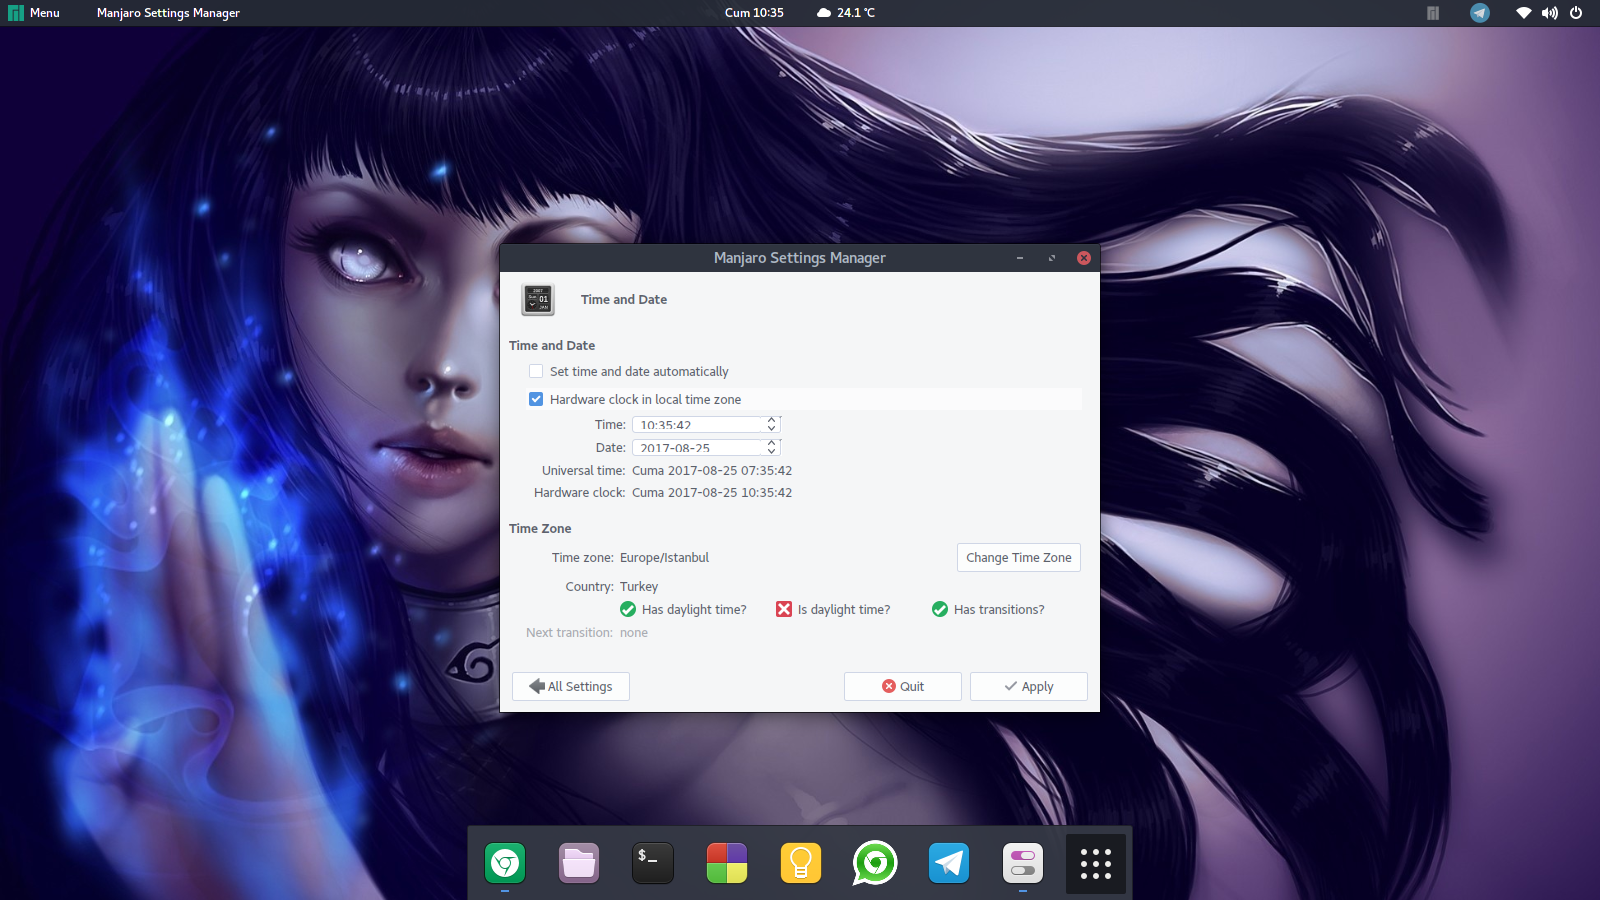
Task: Close the Manjaro Settings Manager window
Action: coord(1084,258)
